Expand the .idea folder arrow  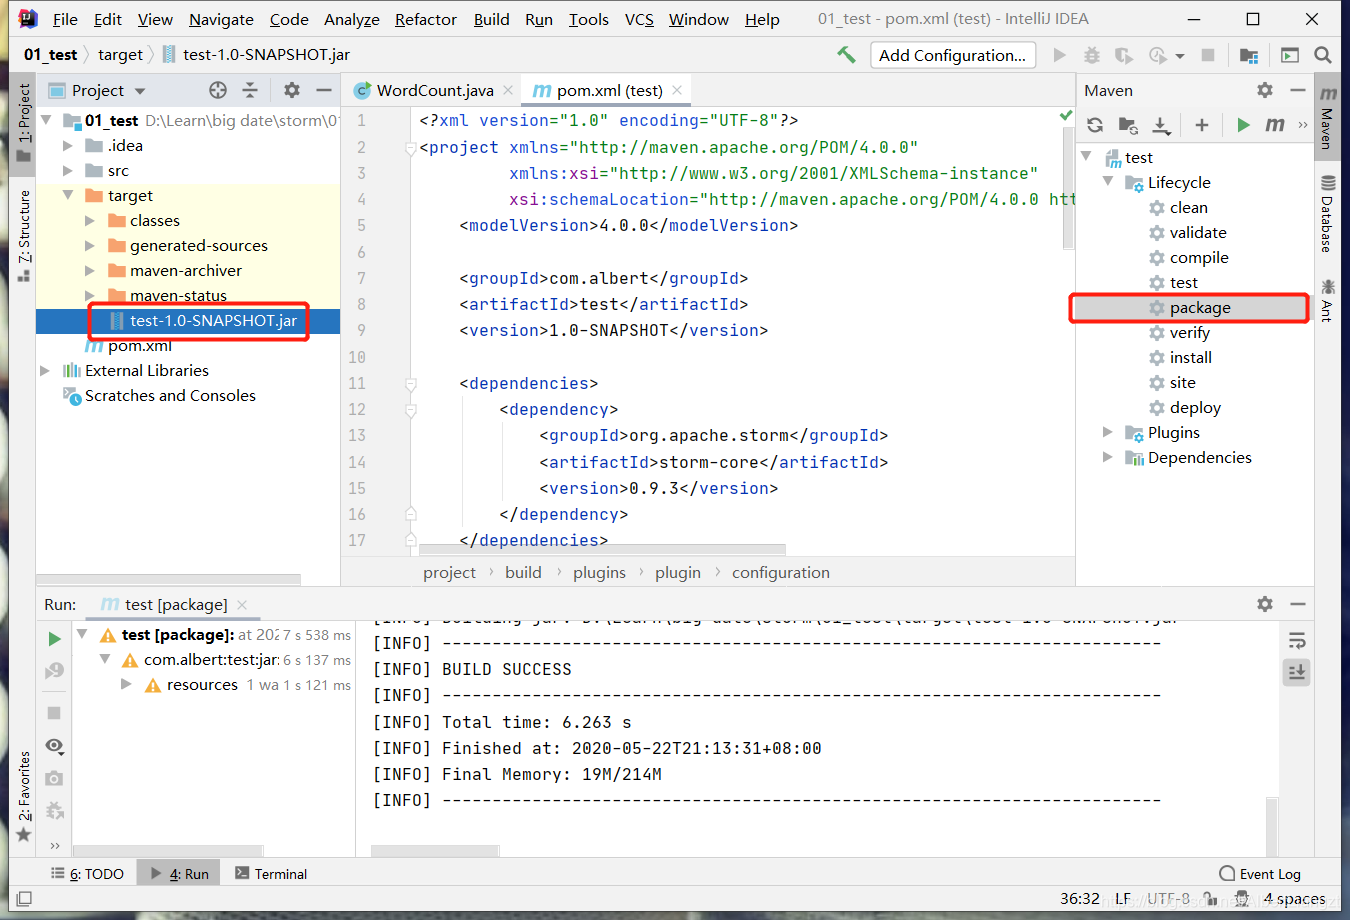pos(68,146)
